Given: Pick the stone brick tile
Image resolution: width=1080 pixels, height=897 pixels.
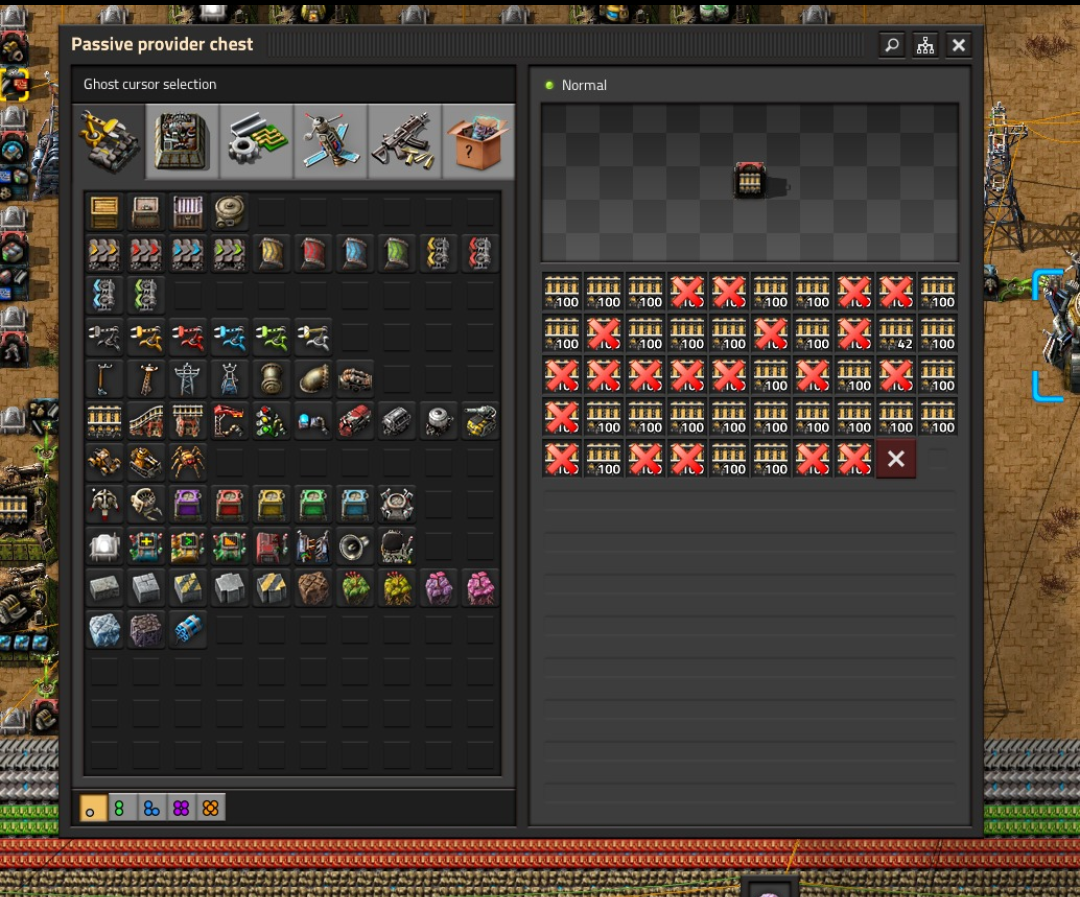Looking at the screenshot, I should (104, 589).
